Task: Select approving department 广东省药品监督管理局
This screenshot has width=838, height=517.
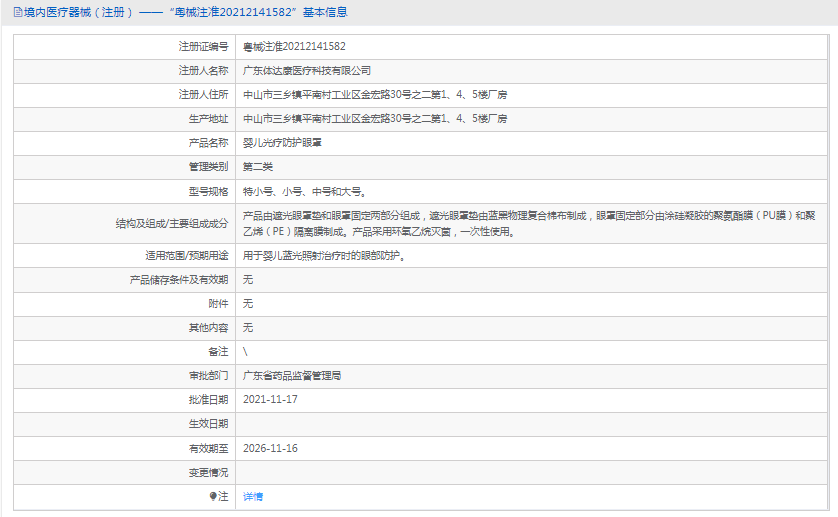Action: pyautogui.click(x=293, y=375)
